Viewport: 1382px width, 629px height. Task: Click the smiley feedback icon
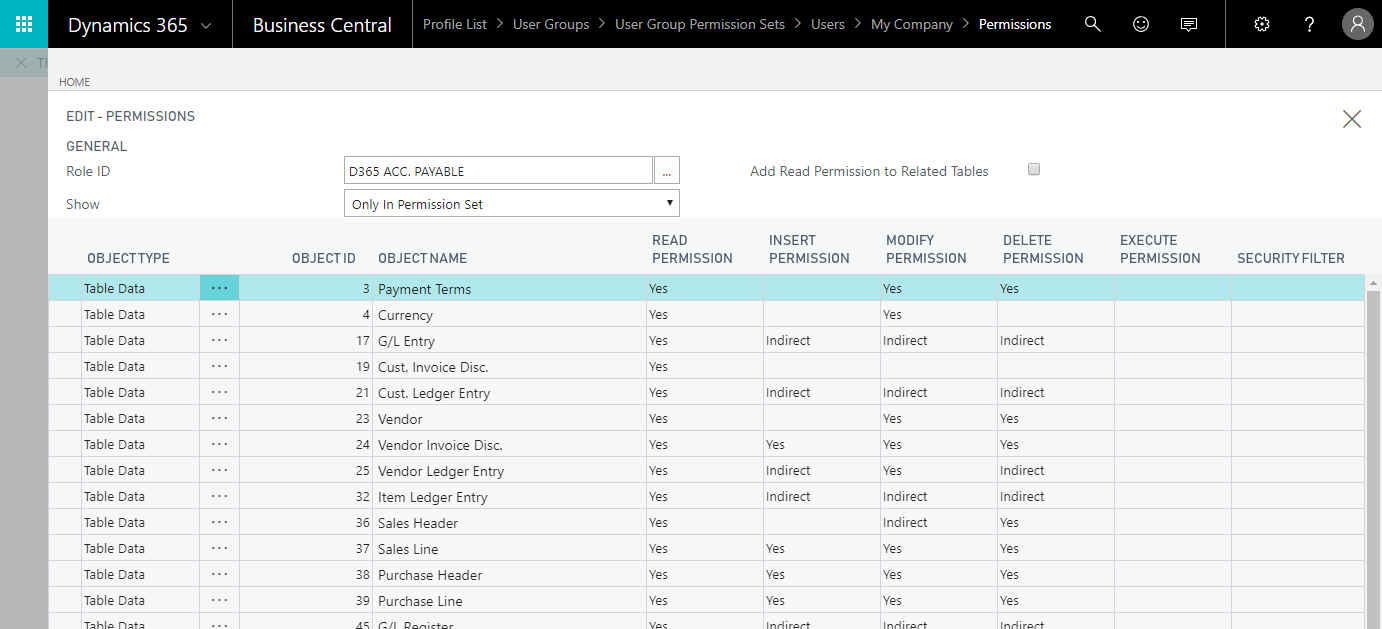point(1141,24)
